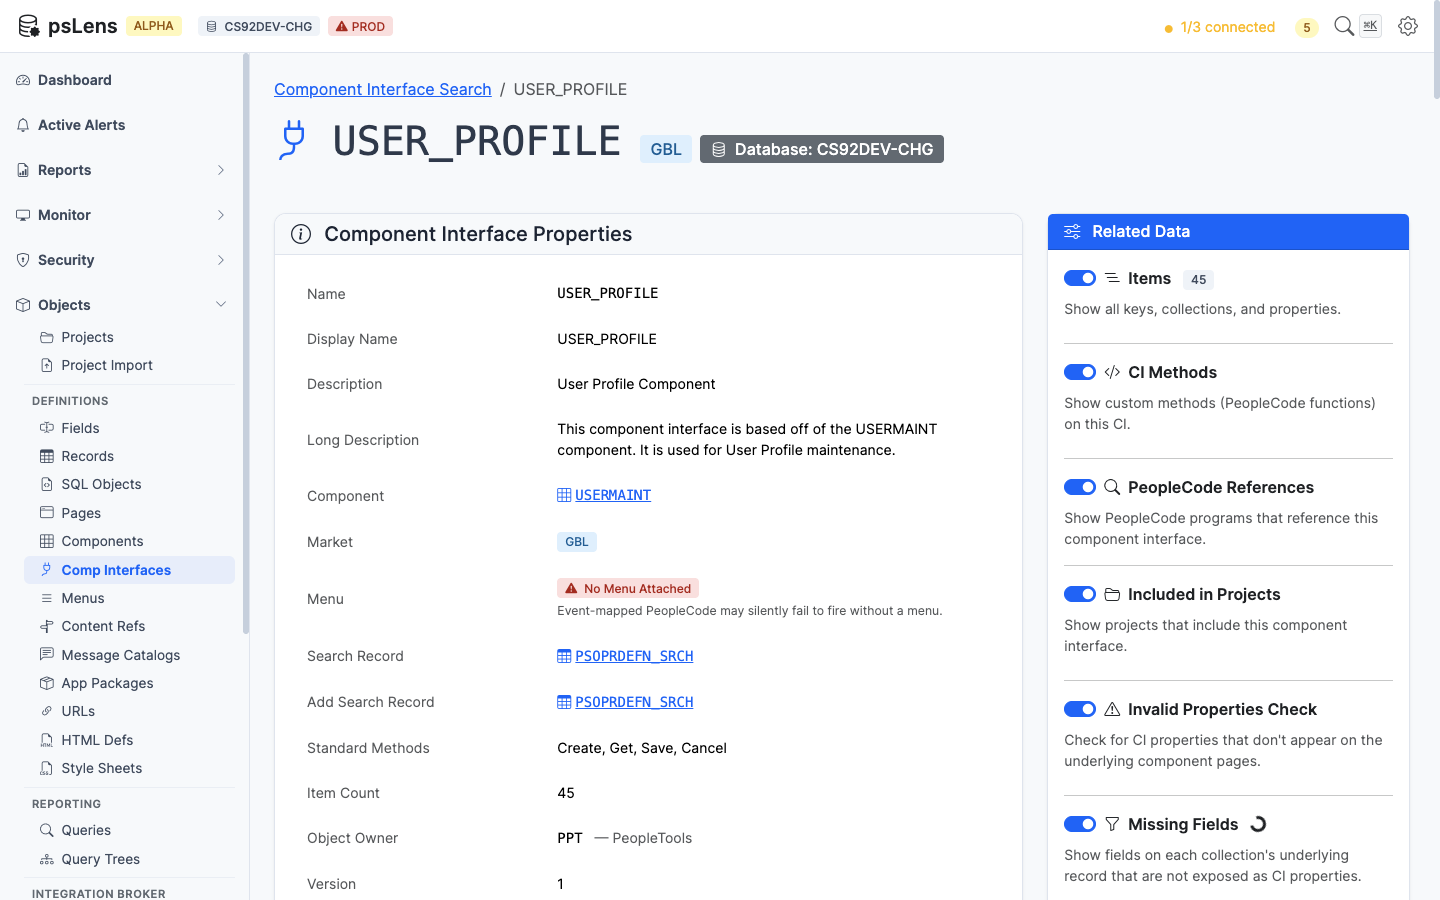Click the Market GBL value badge
The image size is (1440, 900).
pos(577,542)
